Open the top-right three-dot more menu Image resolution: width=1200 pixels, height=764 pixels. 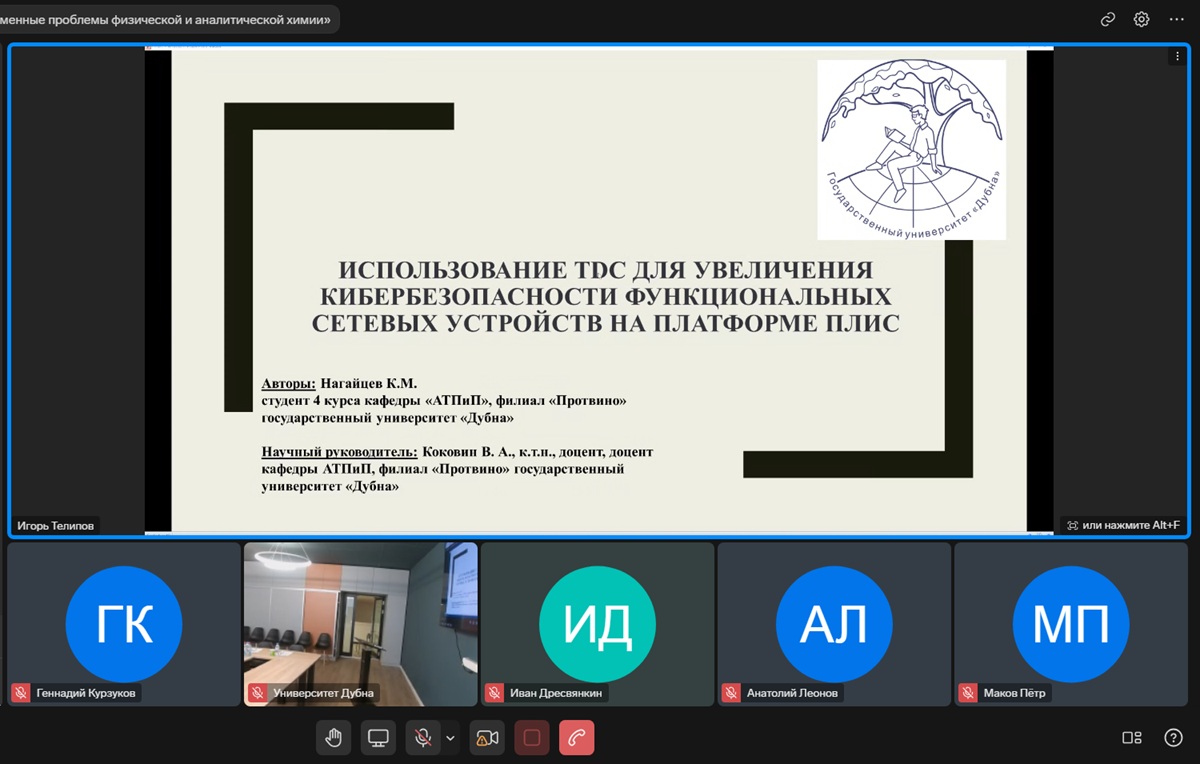1176,19
